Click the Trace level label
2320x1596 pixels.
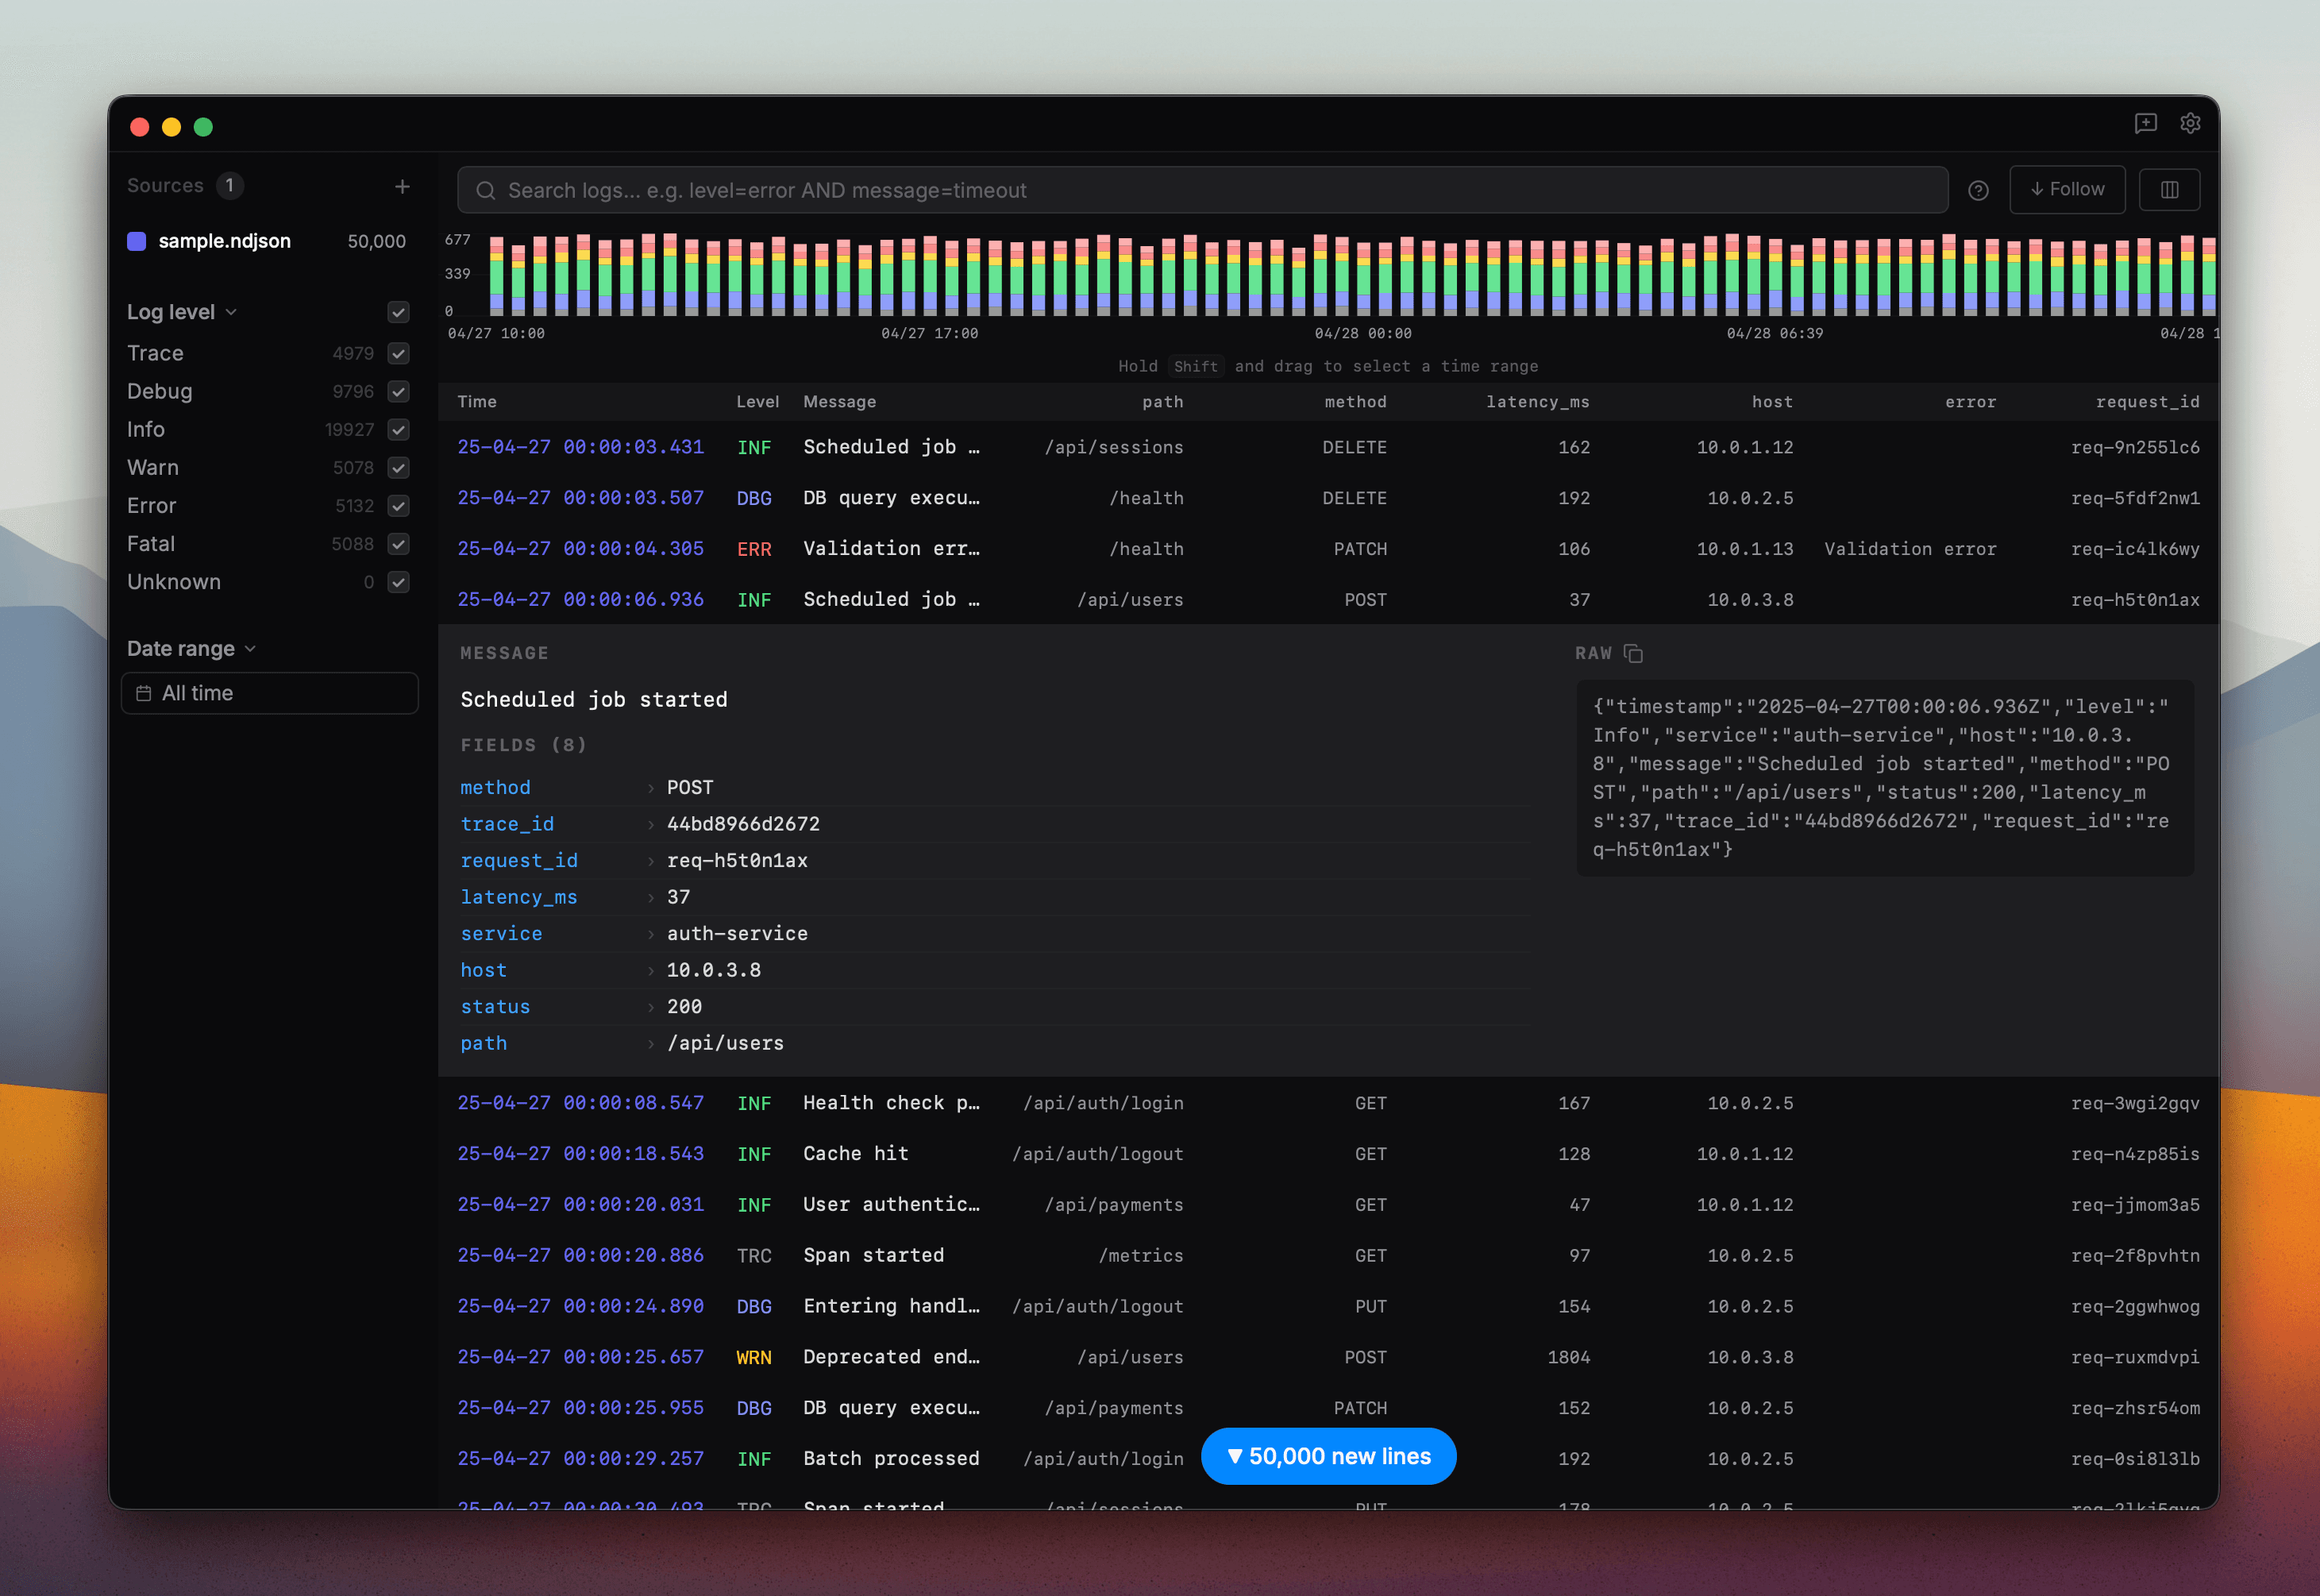155,353
